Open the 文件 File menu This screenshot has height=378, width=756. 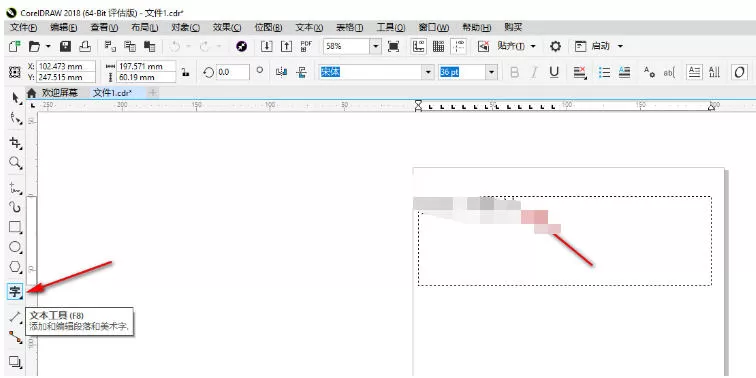tap(24, 27)
